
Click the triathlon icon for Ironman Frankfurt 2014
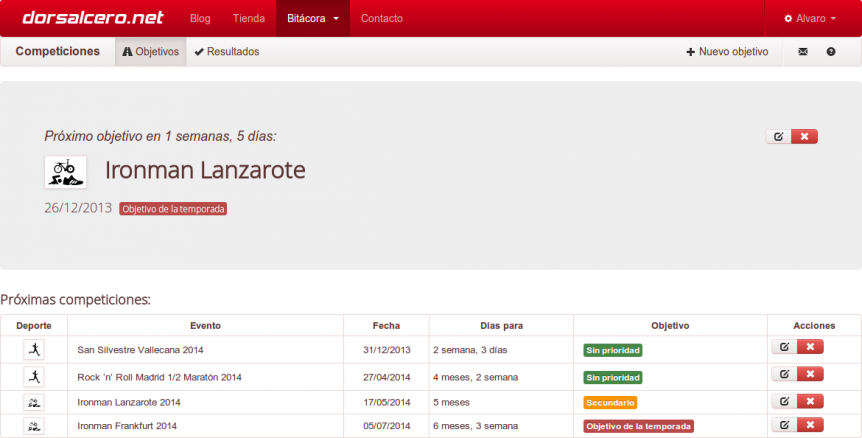coord(34,426)
